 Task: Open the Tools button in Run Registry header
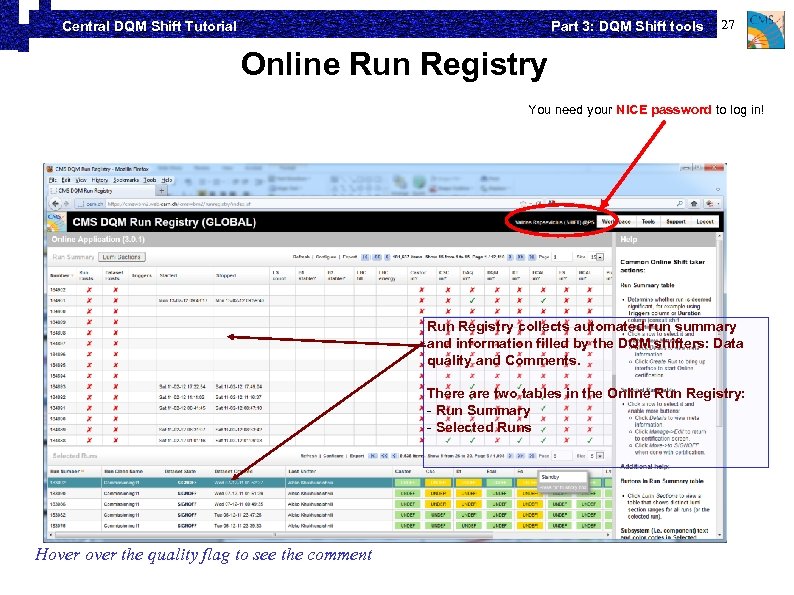[648, 222]
